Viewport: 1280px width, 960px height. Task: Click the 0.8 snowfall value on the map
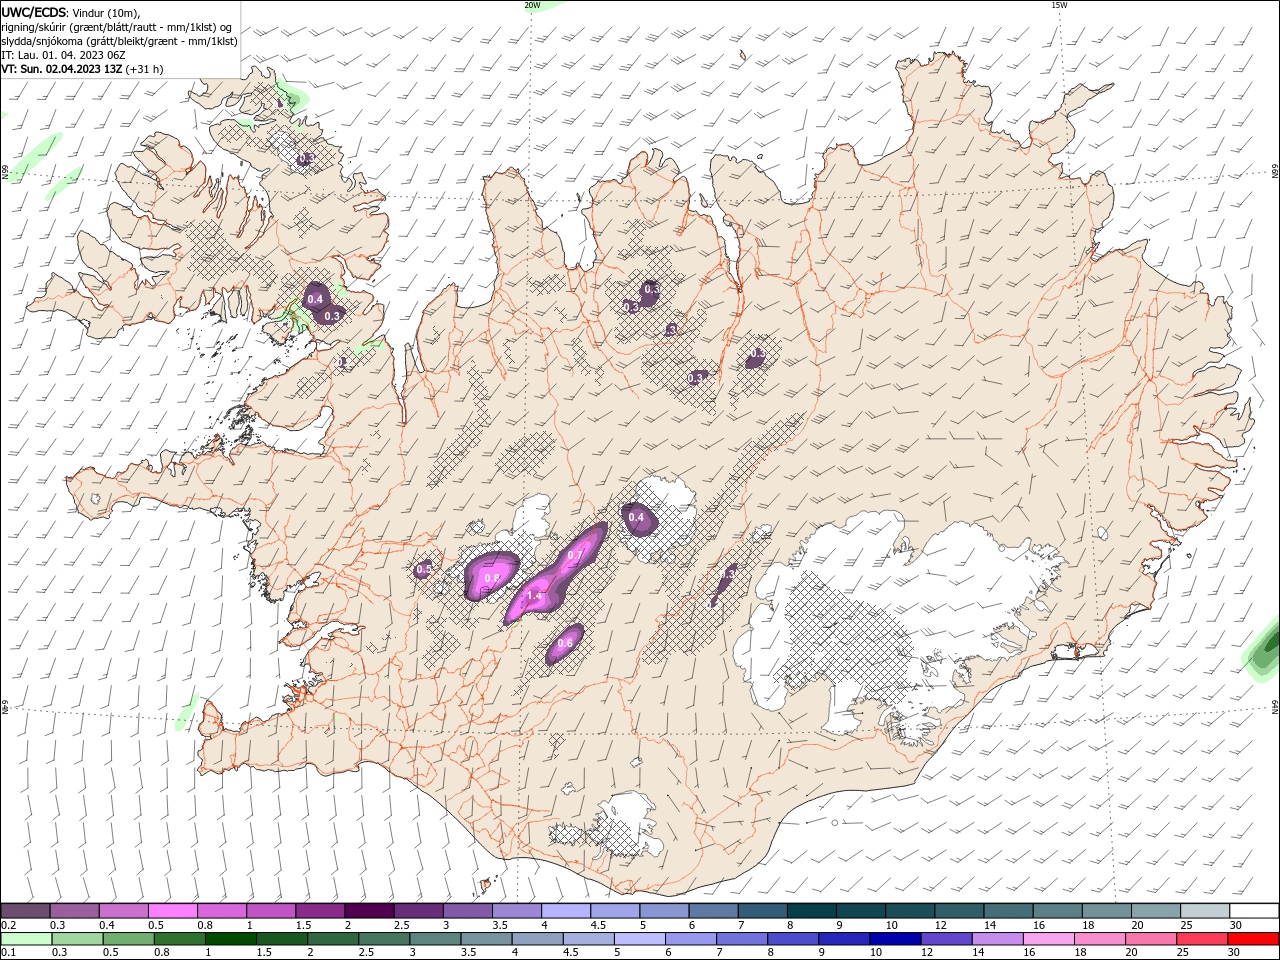point(491,578)
